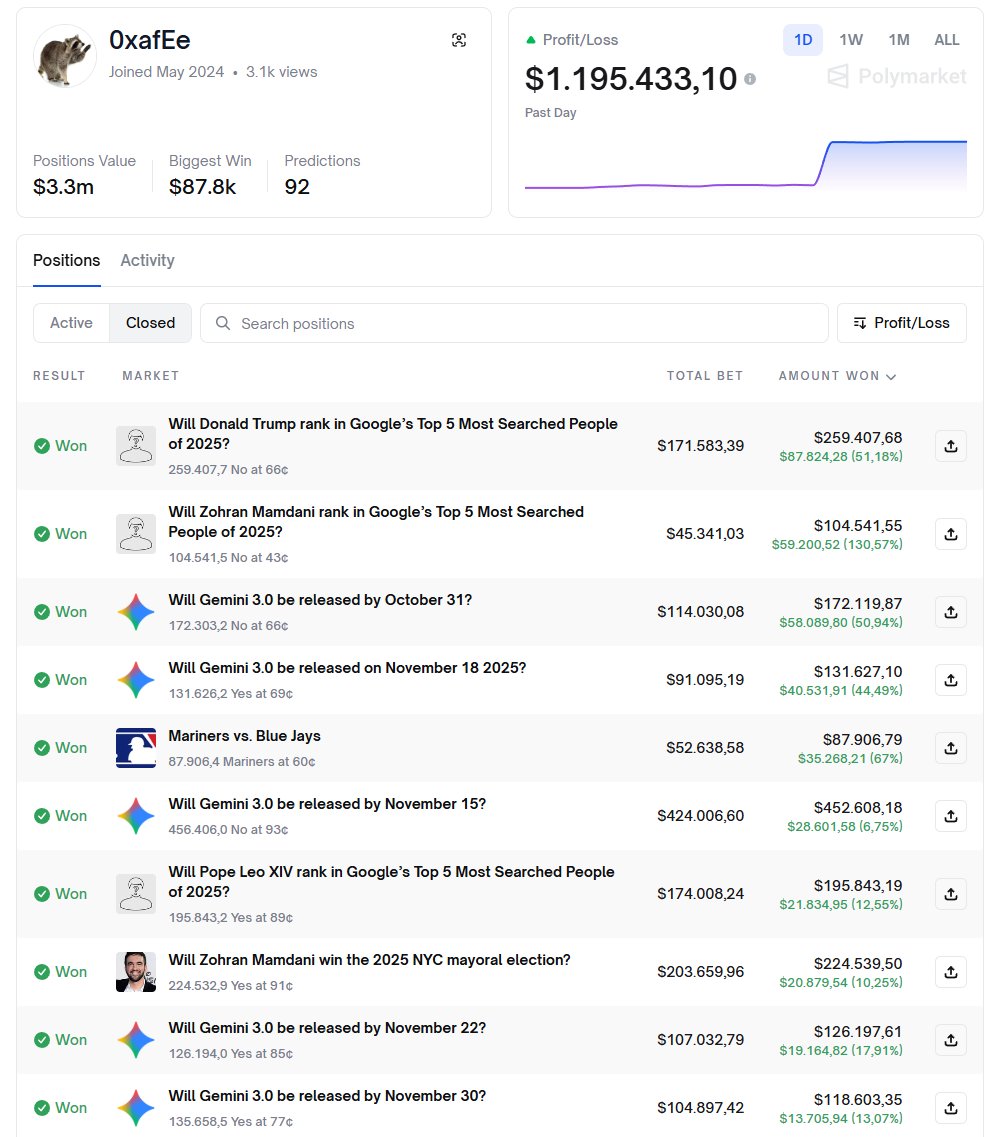Open the Profit/Loss sorting options

[901, 322]
